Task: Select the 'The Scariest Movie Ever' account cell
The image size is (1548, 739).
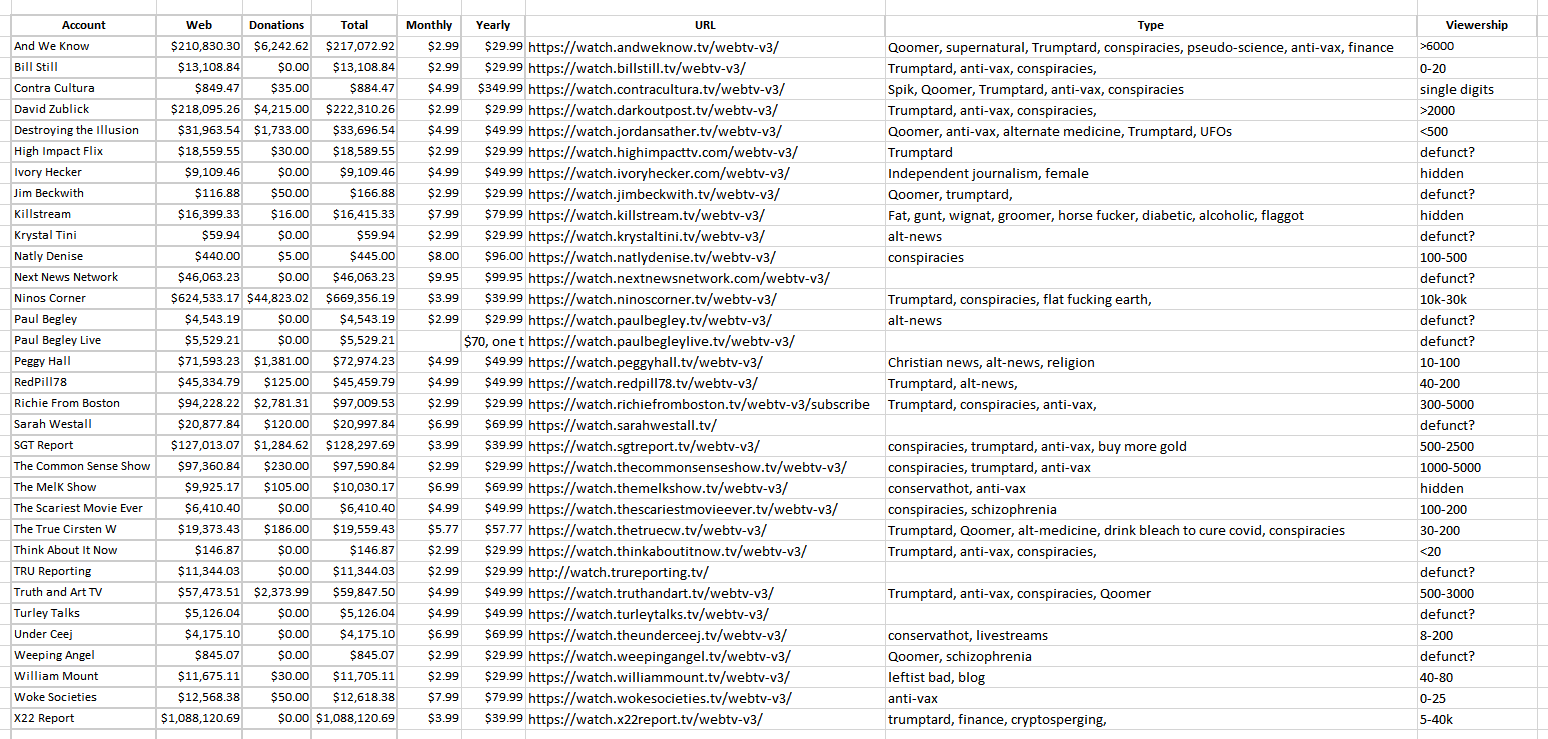Action: (x=83, y=508)
